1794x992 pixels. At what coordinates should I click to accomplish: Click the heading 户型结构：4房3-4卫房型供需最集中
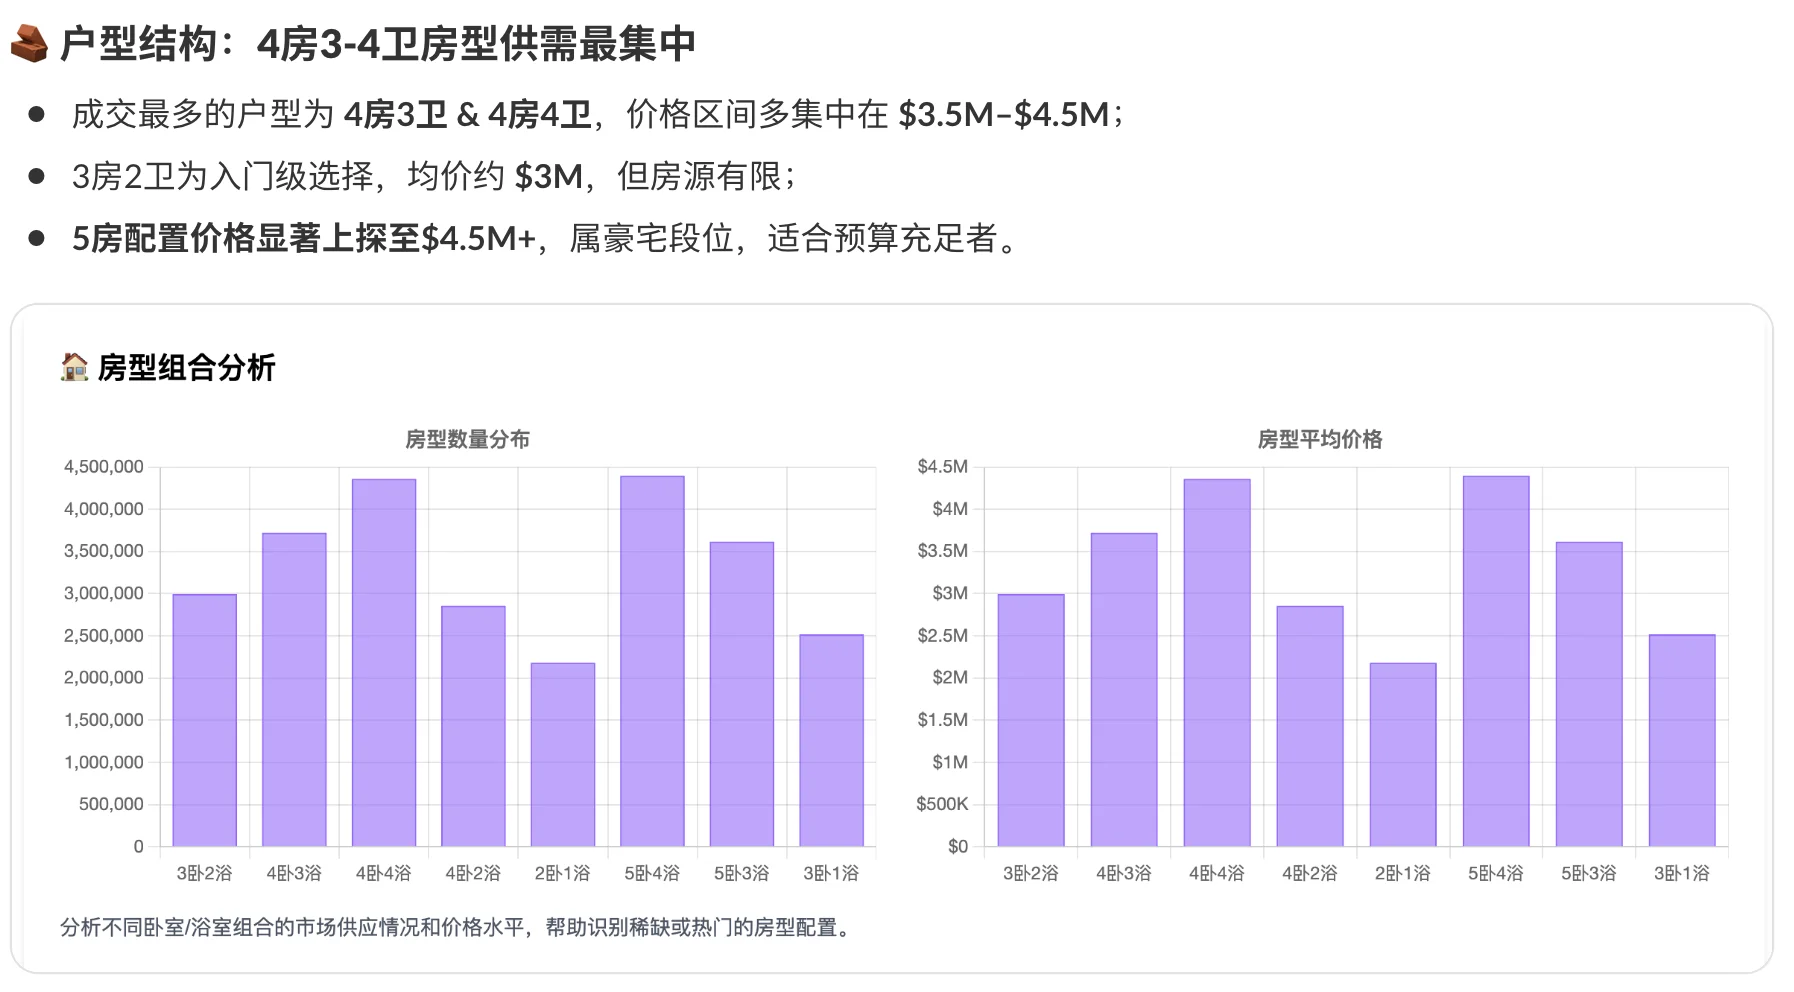[x=377, y=44]
